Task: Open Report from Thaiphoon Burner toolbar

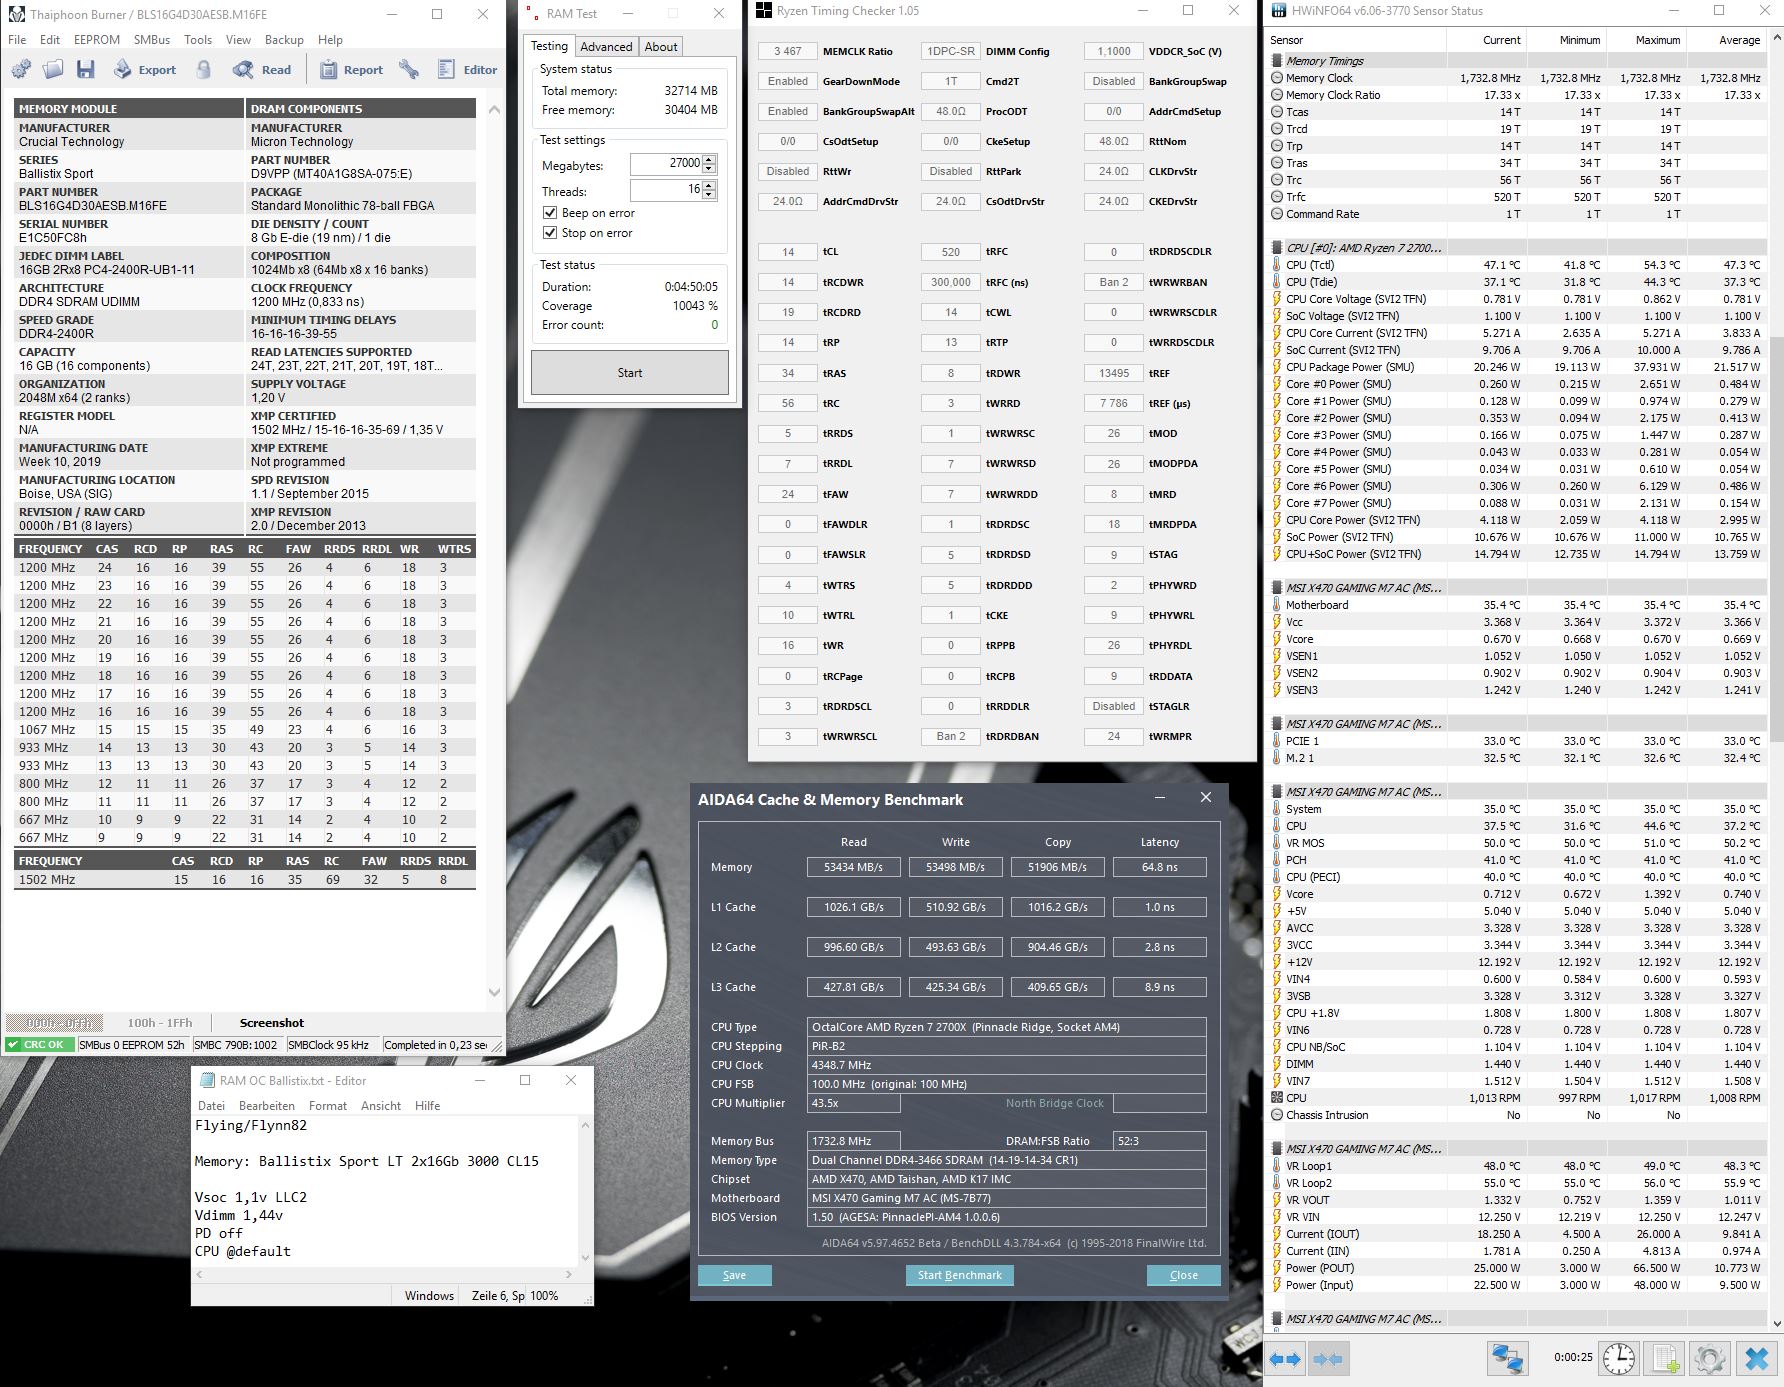Action: pyautogui.click(x=351, y=69)
